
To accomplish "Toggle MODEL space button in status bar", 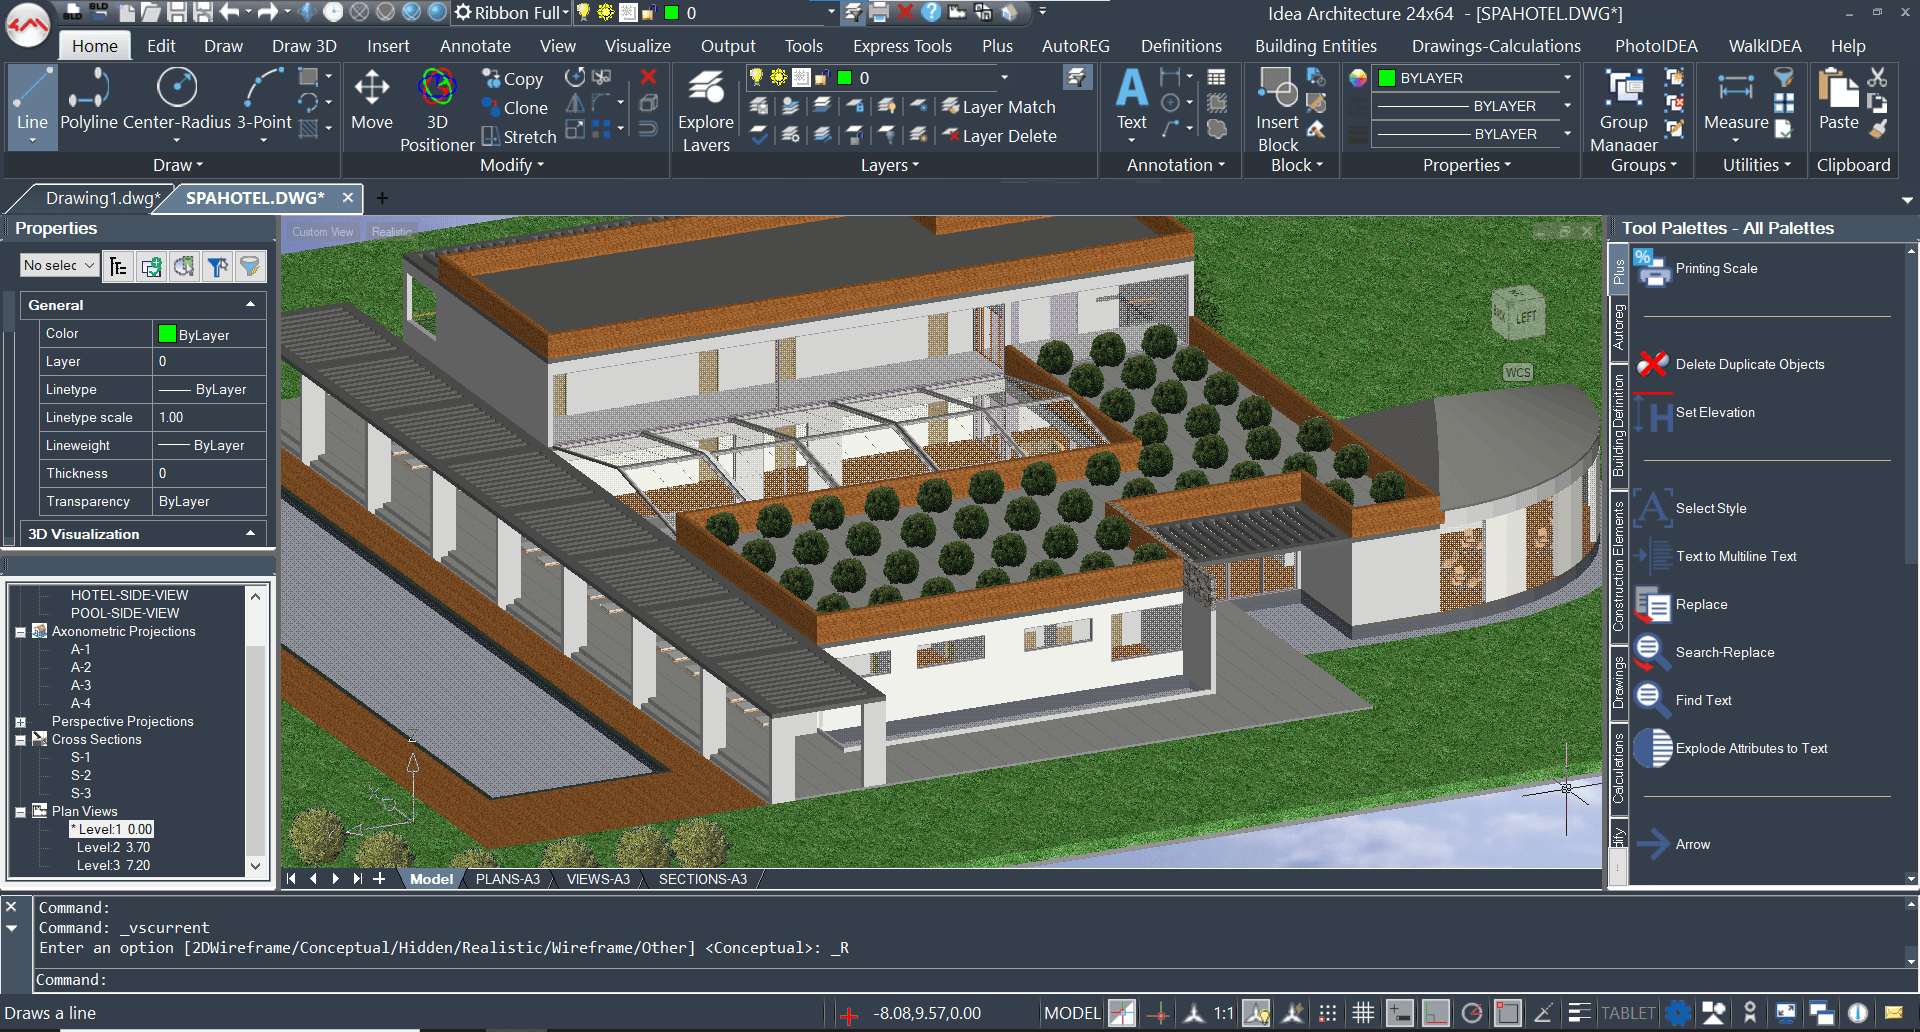I will tap(1072, 1013).
